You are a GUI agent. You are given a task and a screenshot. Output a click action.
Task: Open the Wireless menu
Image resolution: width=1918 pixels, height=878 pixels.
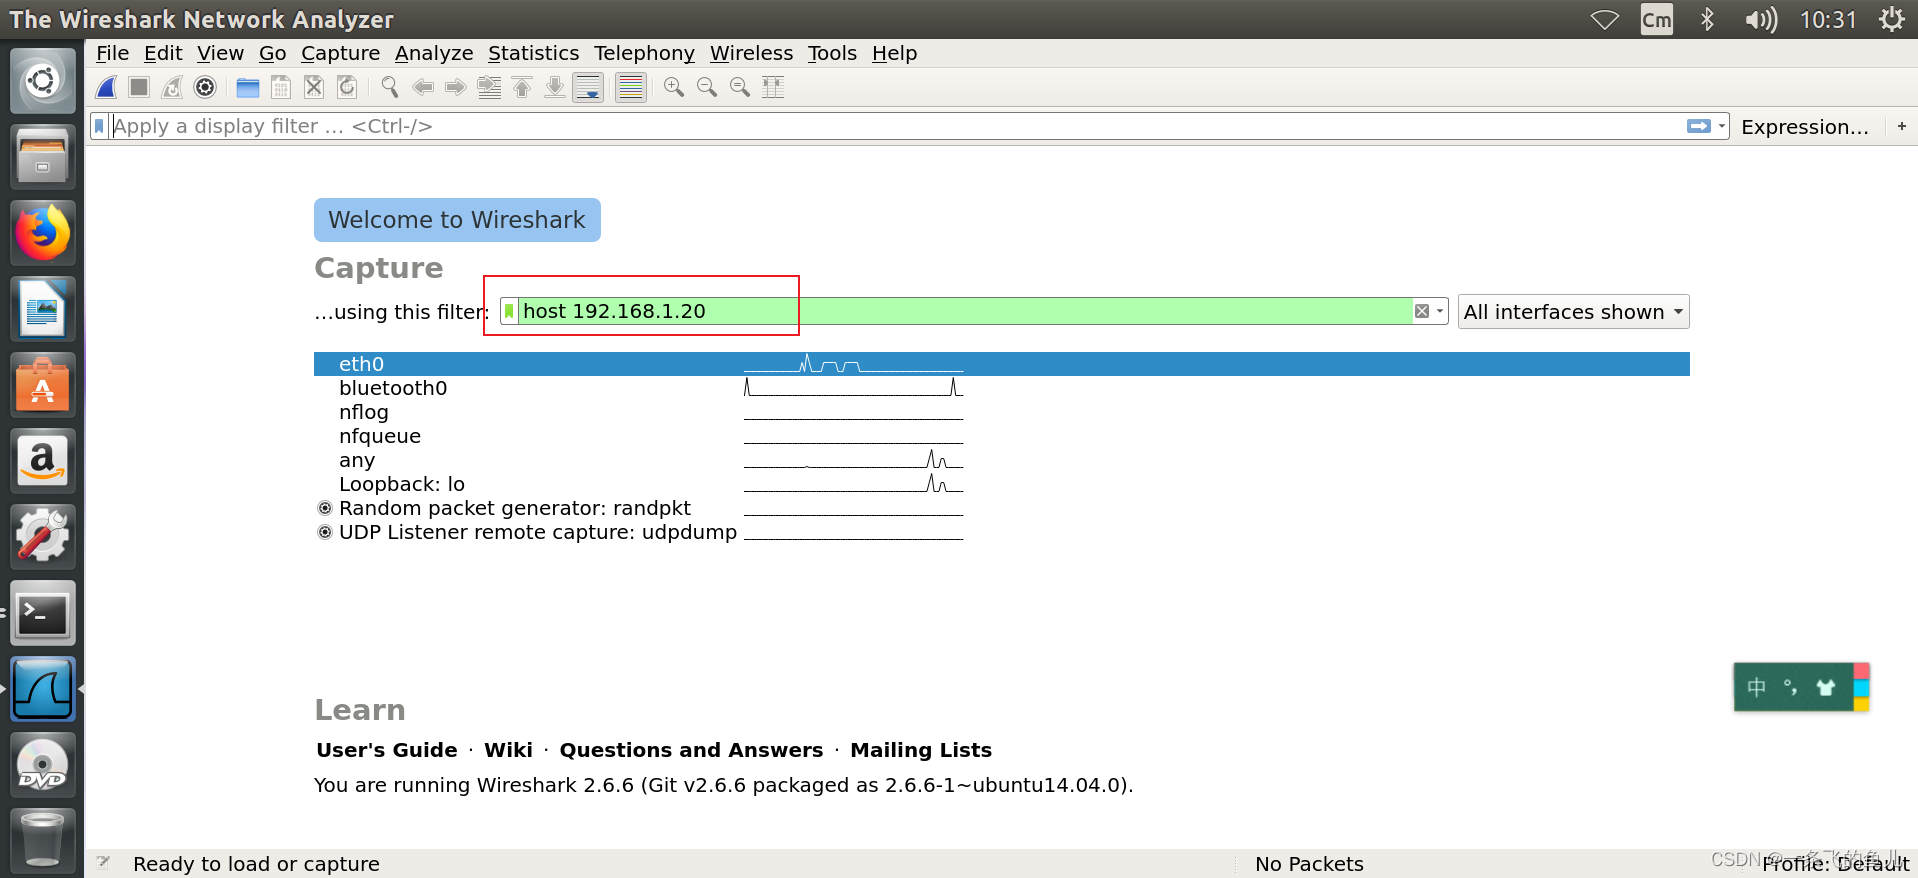[752, 53]
